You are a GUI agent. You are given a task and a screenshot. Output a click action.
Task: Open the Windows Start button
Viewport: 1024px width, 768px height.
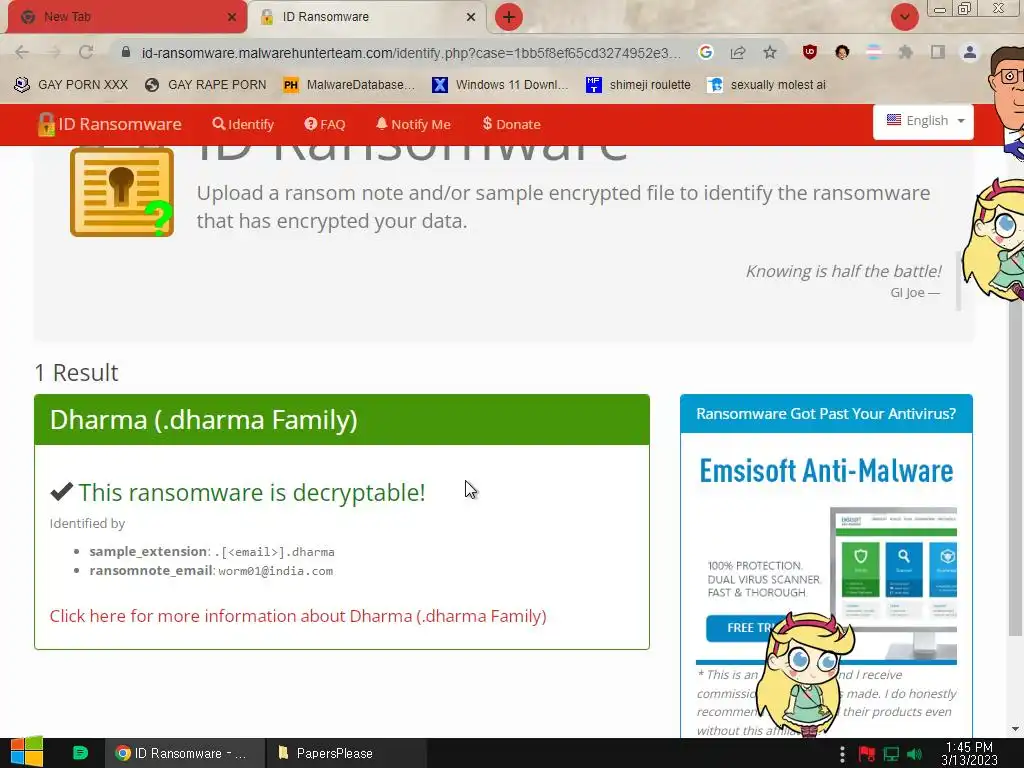point(27,753)
